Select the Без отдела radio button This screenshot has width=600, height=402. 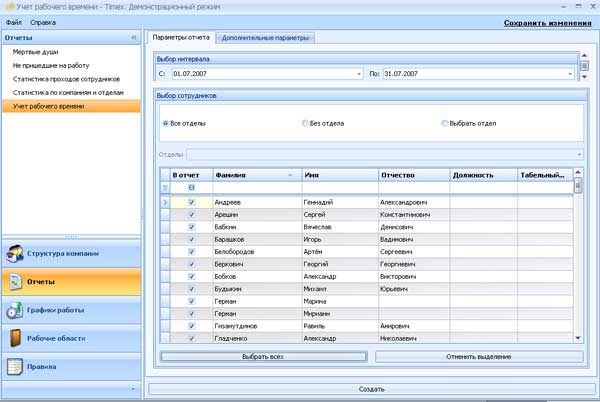click(x=305, y=123)
